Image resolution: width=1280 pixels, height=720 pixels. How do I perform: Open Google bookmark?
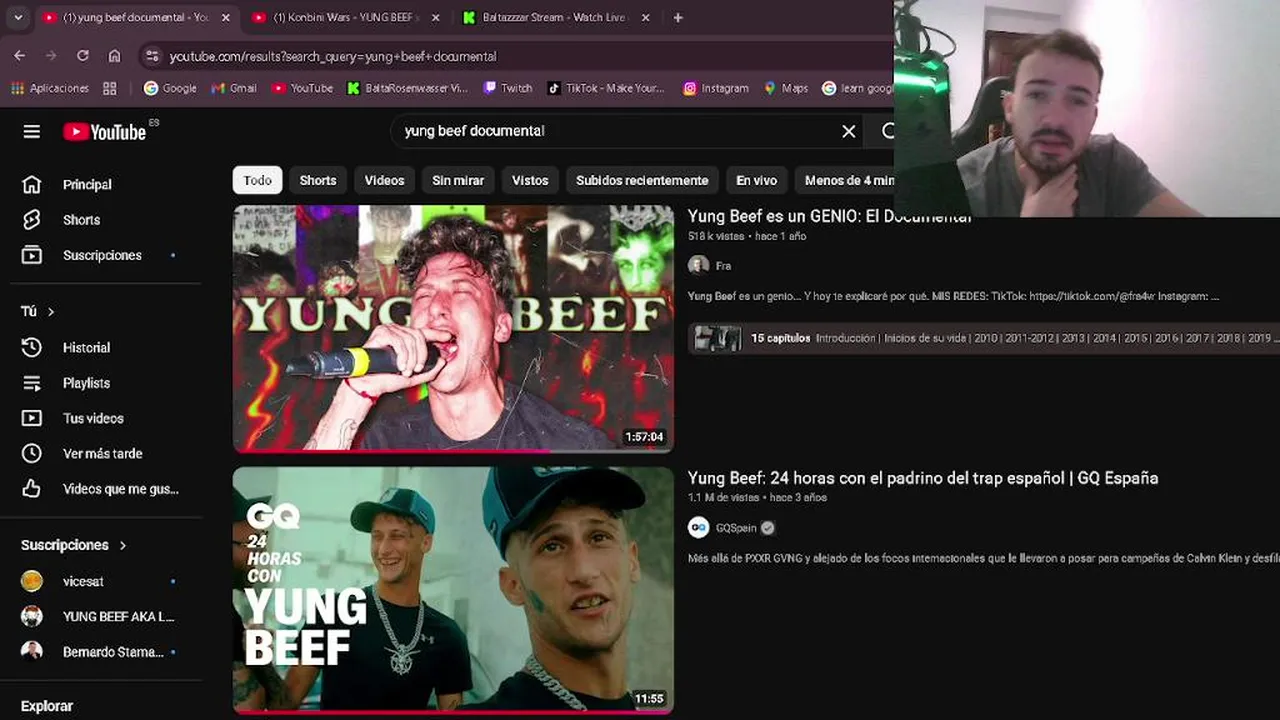tap(170, 88)
